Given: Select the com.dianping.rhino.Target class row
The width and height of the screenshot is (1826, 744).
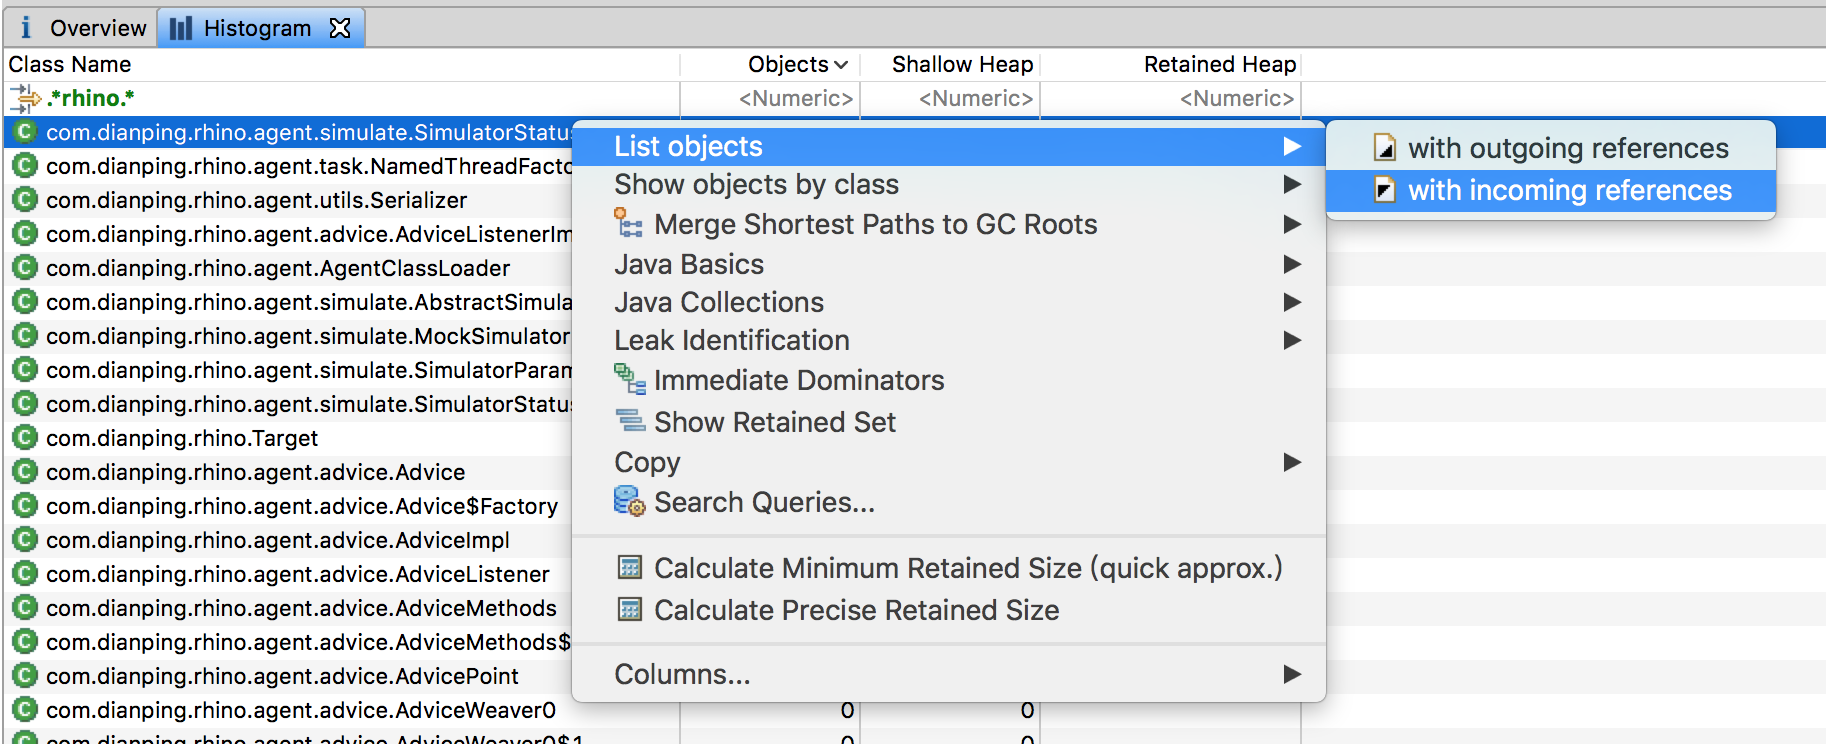Looking at the screenshot, I should 182,438.
